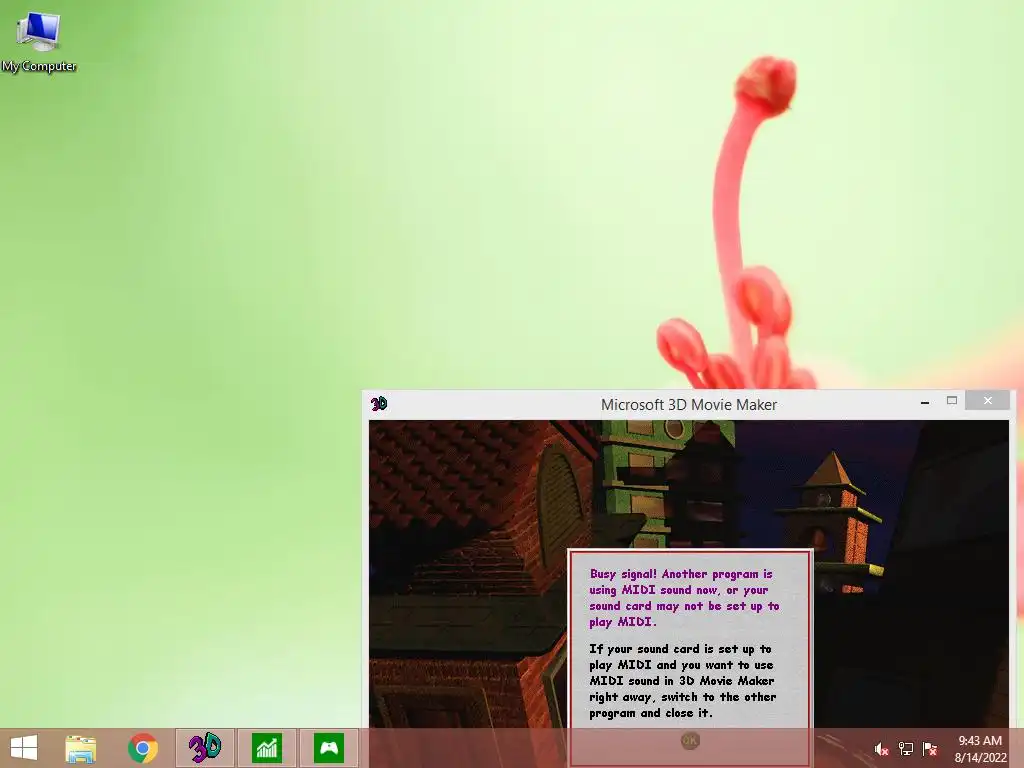Viewport: 1024px width, 768px height.
Task: Click the 3D icon in window title bar
Action: [x=379, y=404]
